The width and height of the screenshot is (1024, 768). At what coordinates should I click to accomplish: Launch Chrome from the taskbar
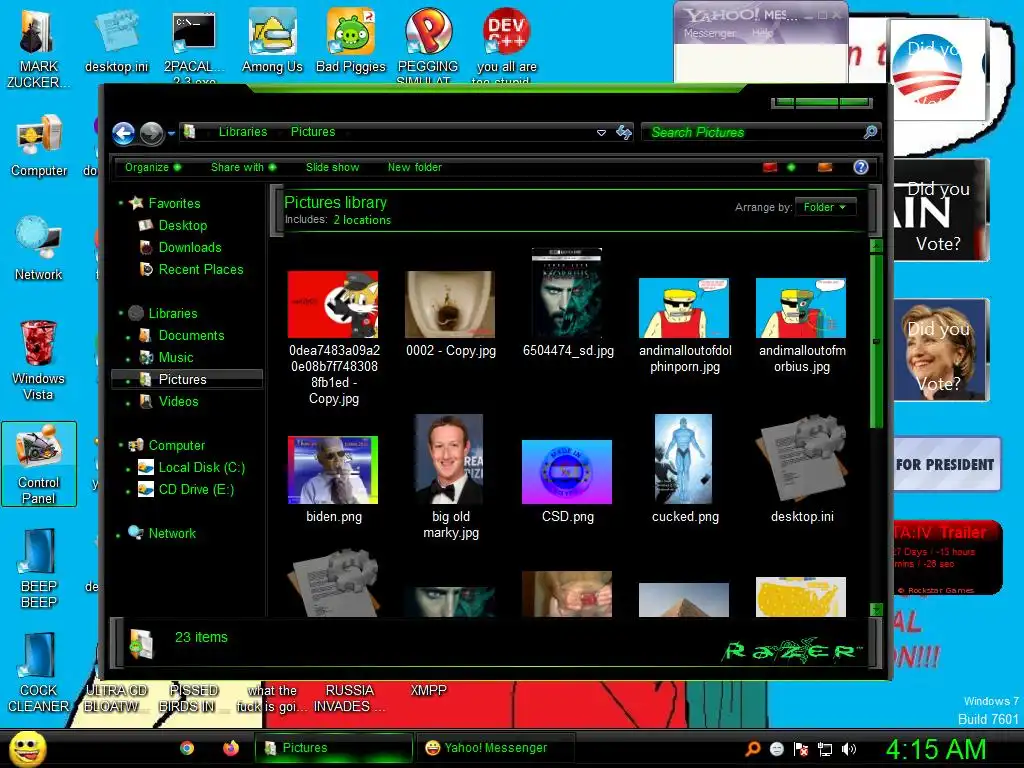(x=187, y=748)
